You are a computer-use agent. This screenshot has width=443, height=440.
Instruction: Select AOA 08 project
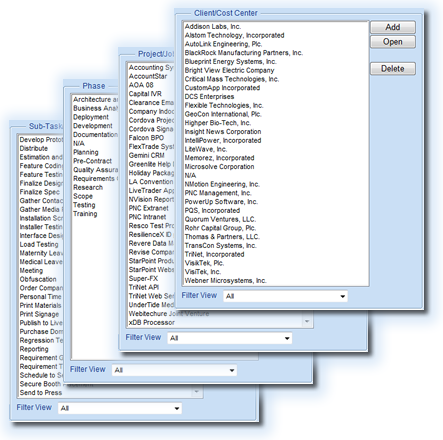(x=141, y=85)
